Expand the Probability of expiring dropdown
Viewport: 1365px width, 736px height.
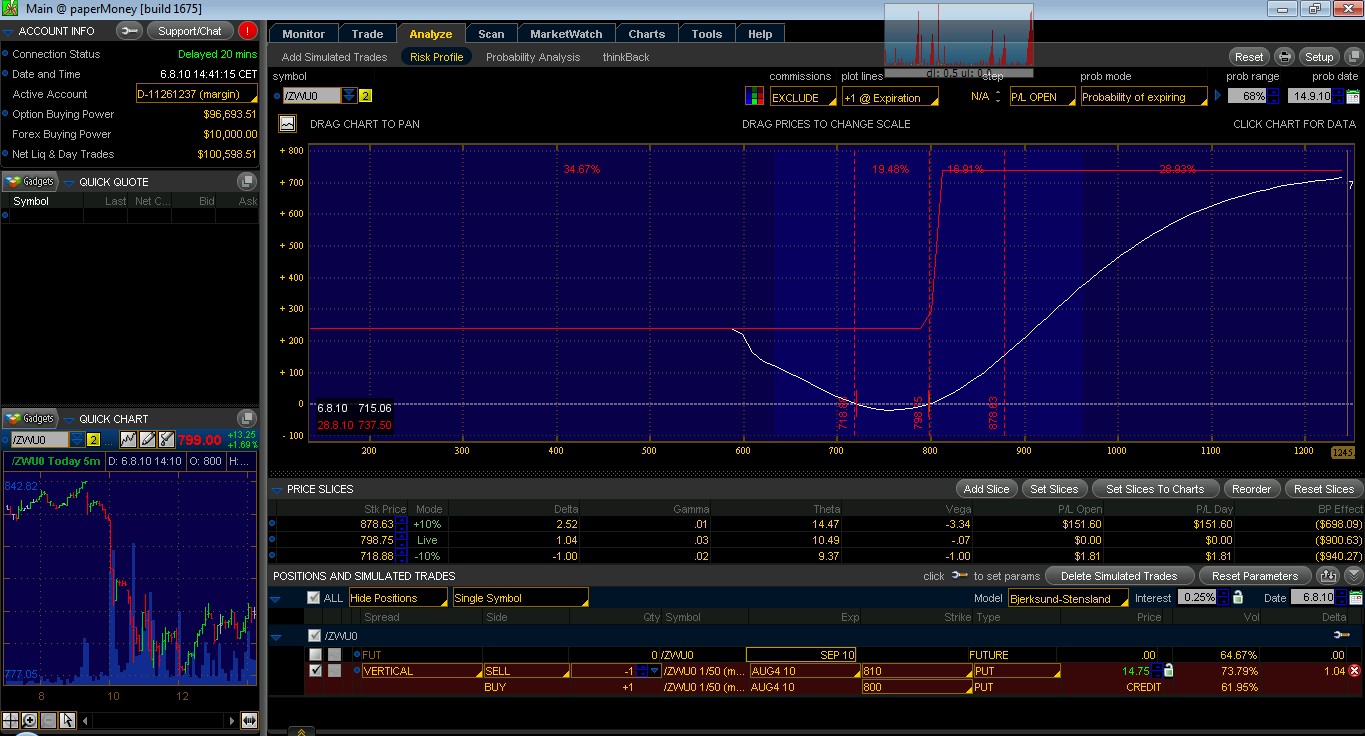1143,97
